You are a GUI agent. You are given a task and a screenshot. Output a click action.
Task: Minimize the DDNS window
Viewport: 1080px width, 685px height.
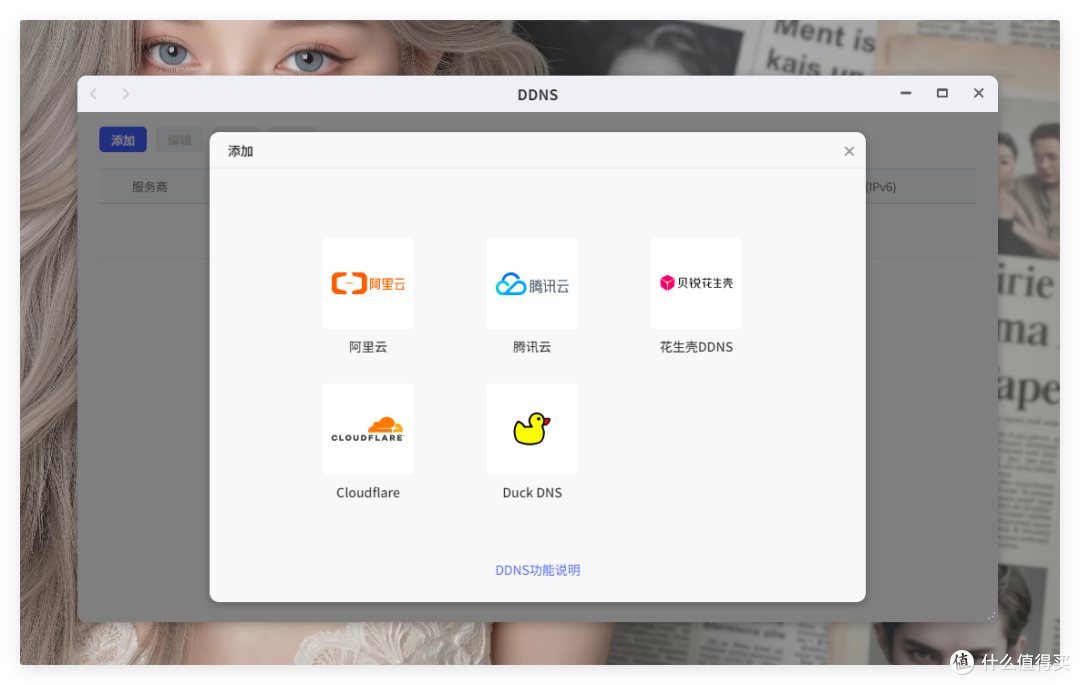906,93
